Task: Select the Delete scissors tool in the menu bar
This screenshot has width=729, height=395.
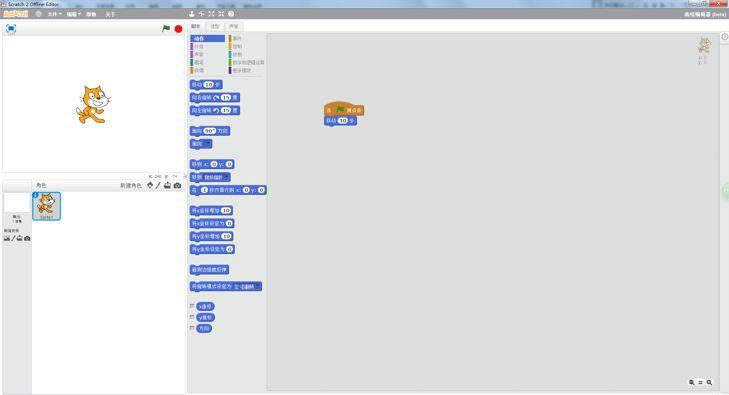Action: [201, 14]
